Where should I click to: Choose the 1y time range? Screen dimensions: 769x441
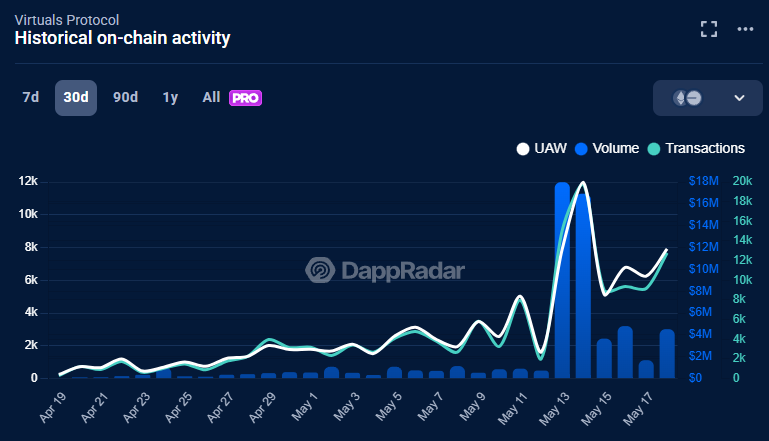point(170,98)
